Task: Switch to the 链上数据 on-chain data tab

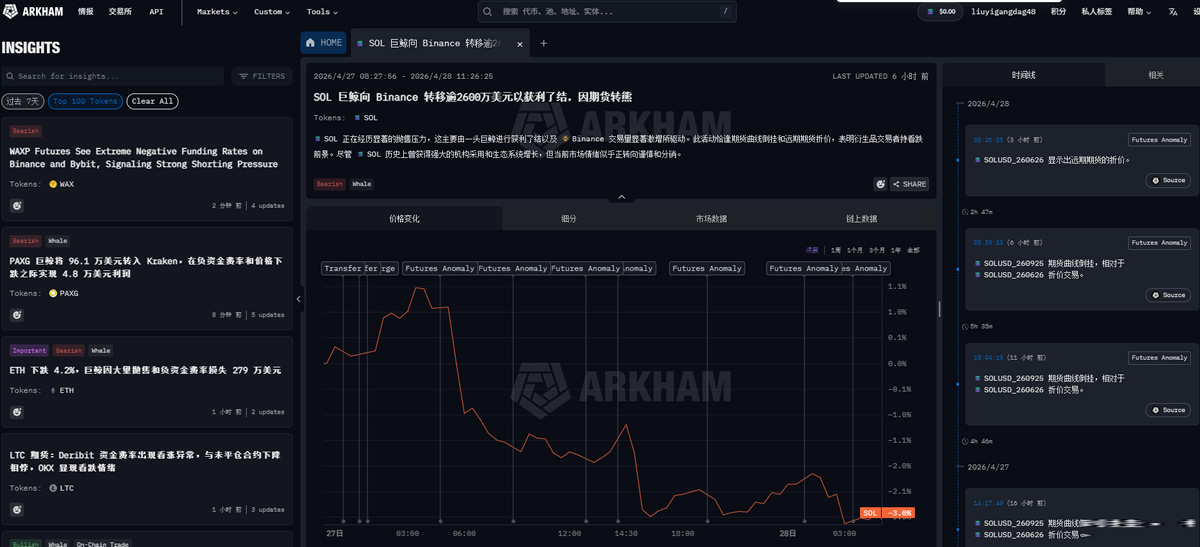Action: point(861,218)
